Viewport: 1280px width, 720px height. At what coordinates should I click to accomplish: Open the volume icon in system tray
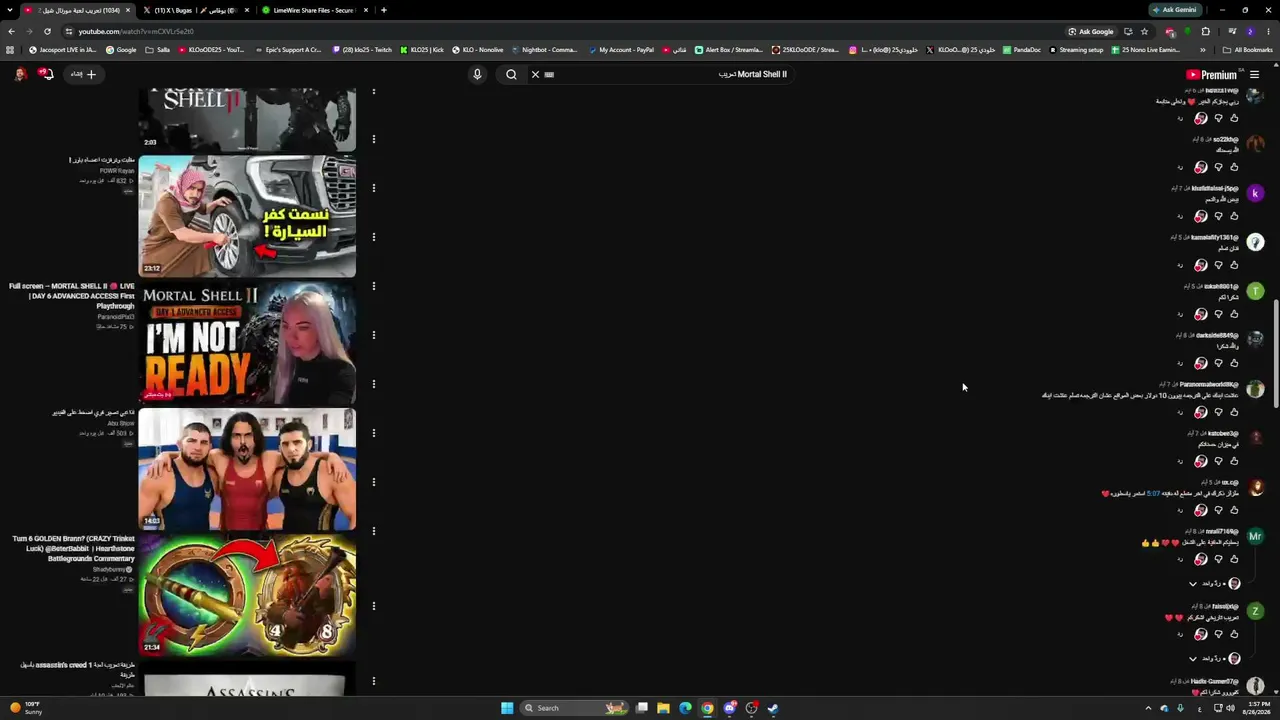1231,708
